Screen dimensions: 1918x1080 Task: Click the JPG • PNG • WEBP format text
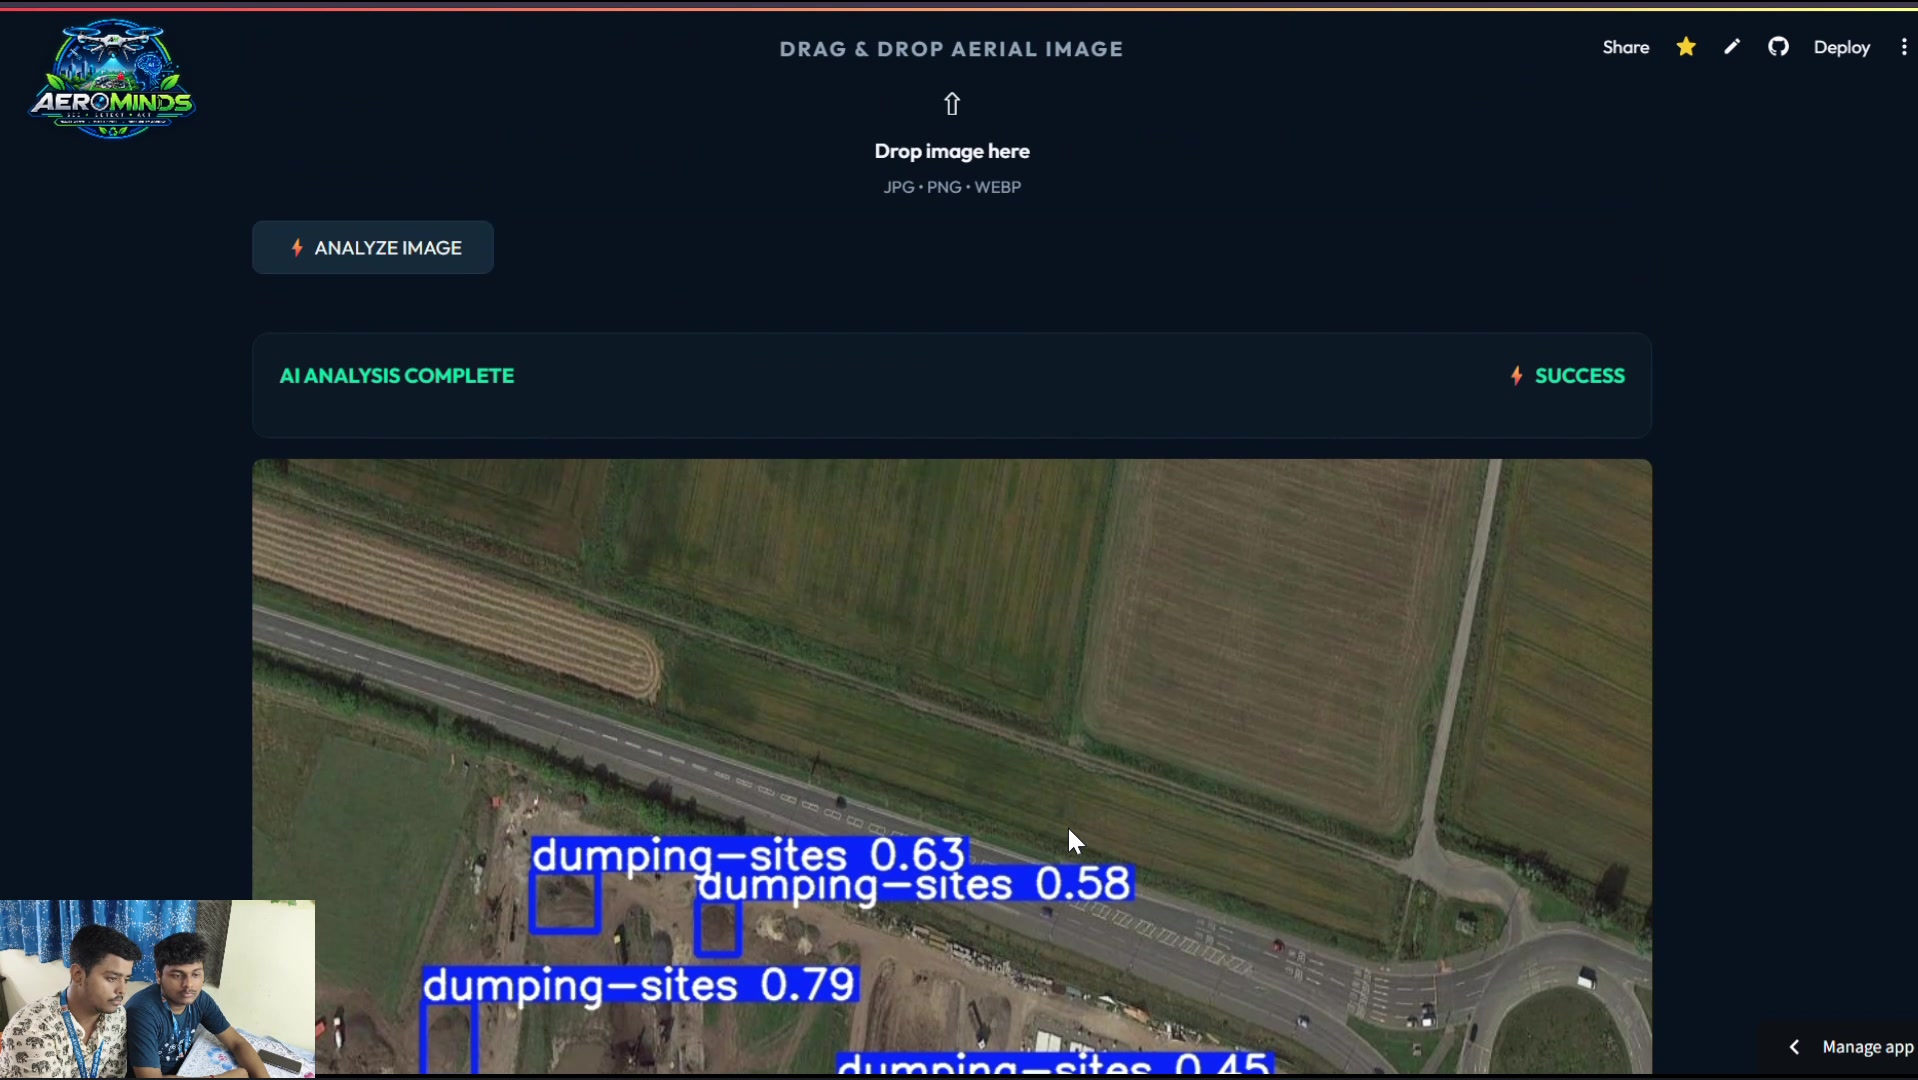coord(952,187)
